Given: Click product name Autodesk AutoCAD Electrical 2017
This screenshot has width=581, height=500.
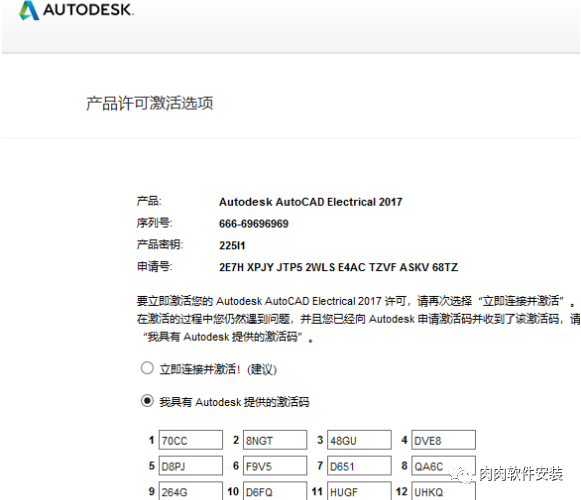Looking at the screenshot, I should [311, 202].
